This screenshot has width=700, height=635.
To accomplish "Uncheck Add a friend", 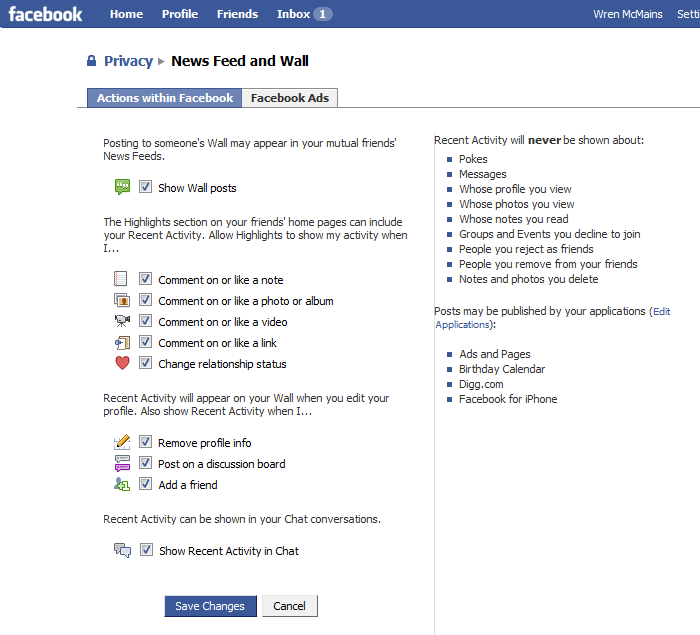I will (x=145, y=484).
